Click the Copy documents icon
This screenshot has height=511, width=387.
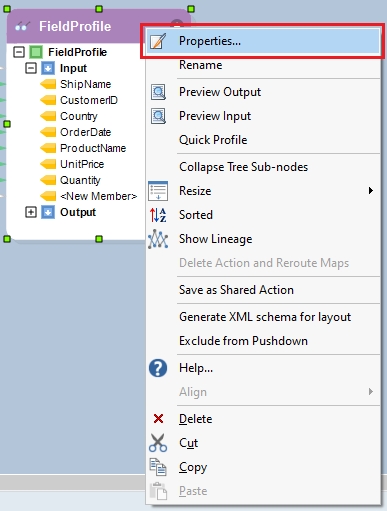tap(158, 467)
